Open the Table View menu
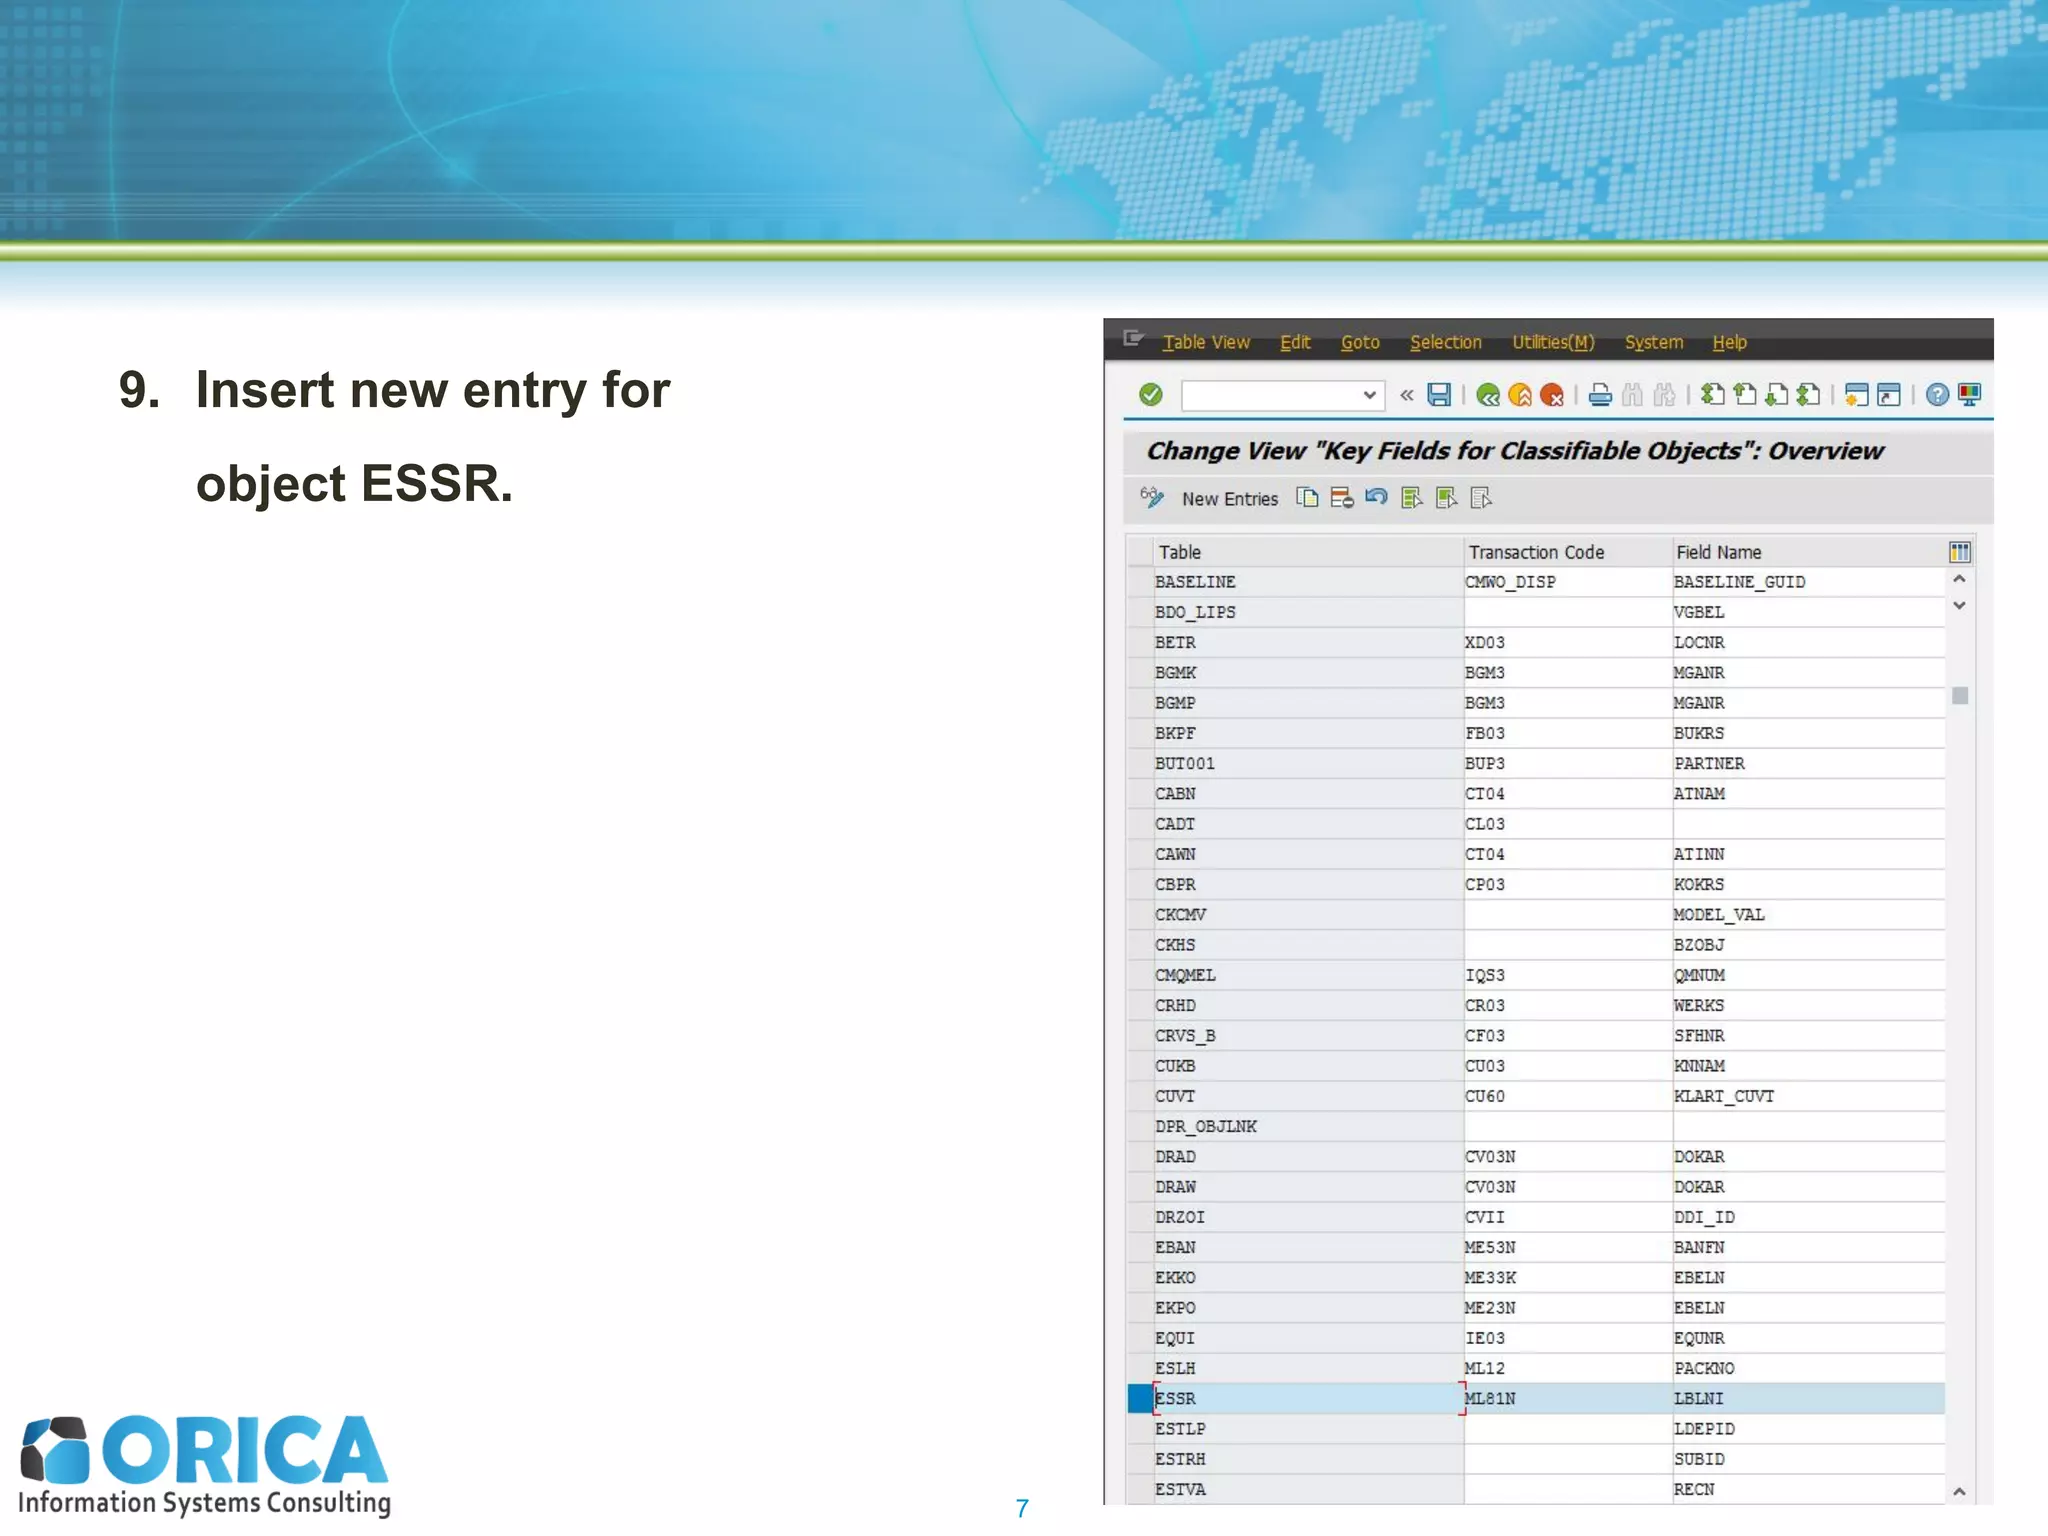This screenshot has width=2048, height=1536. pos(1206,342)
